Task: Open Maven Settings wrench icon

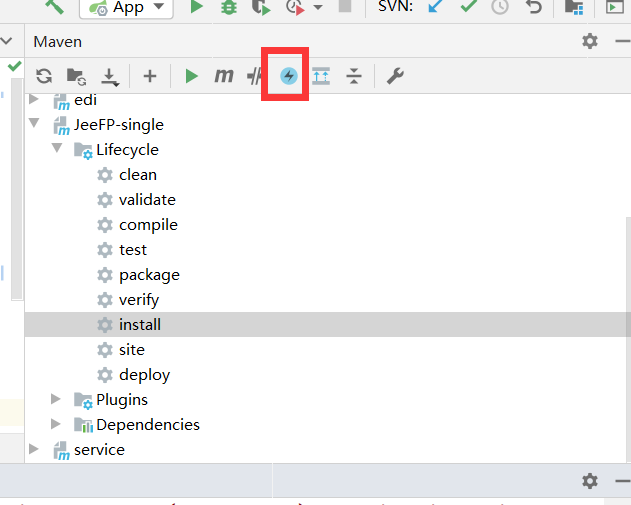Action: point(395,76)
